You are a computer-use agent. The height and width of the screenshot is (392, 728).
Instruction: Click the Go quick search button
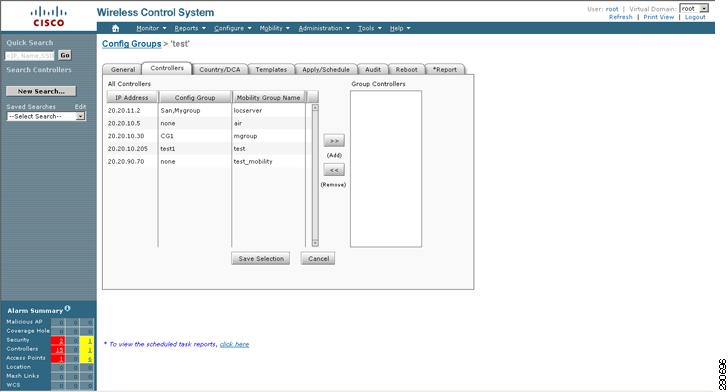(65, 55)
